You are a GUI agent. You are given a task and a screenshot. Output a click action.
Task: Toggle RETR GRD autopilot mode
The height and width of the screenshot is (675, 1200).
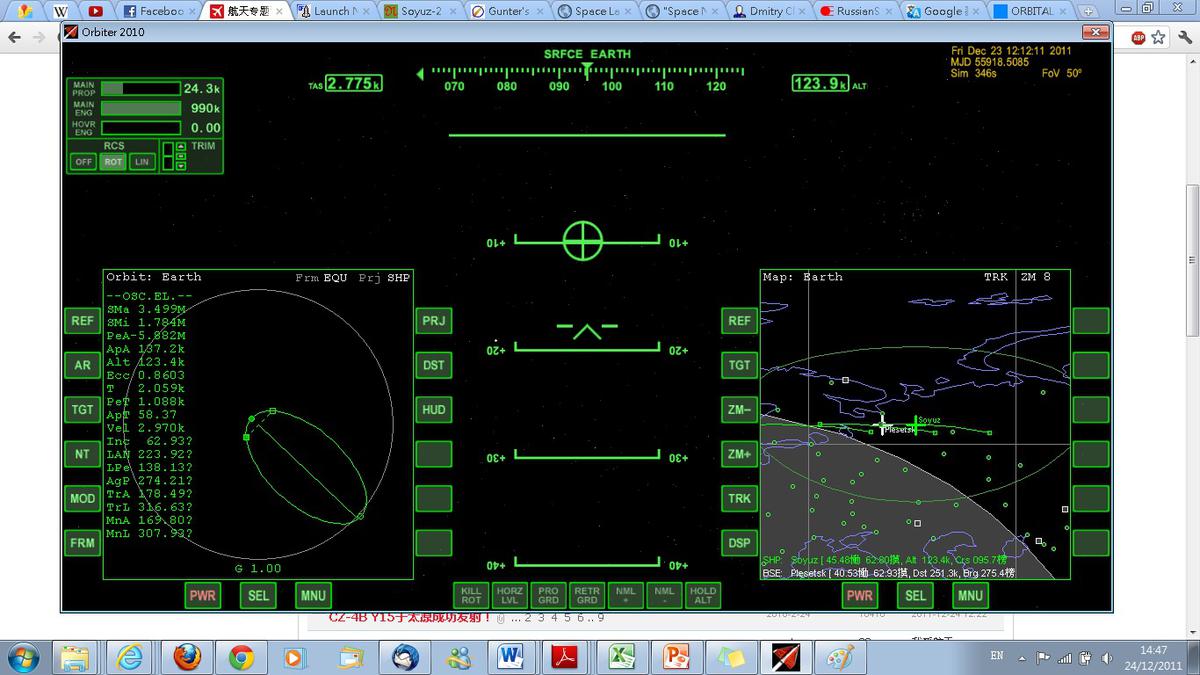587,595
